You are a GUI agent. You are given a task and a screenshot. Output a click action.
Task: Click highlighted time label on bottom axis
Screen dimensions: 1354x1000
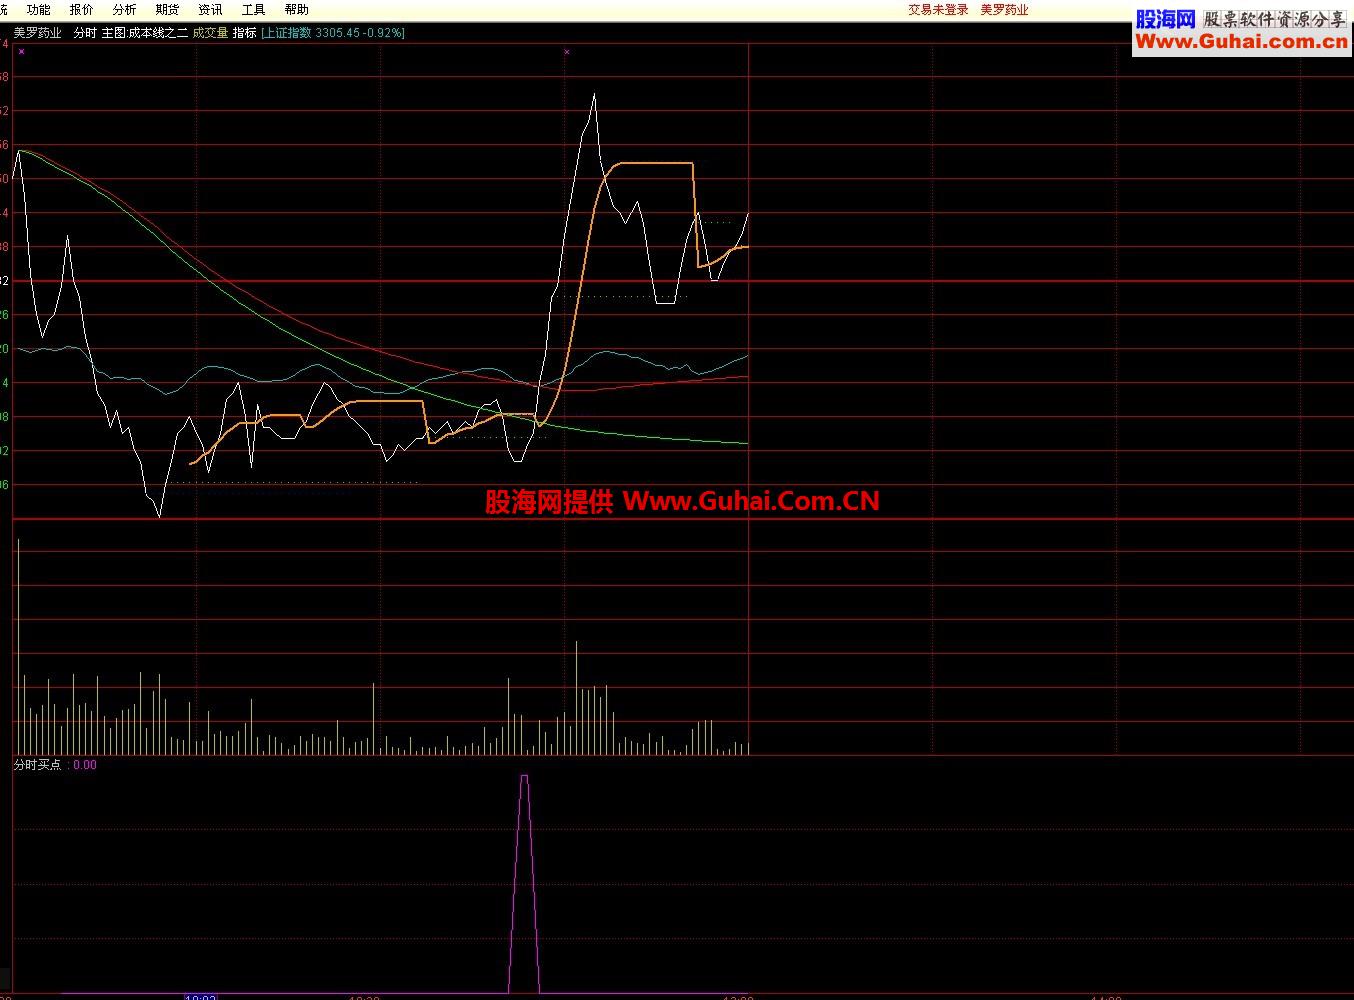201,996
